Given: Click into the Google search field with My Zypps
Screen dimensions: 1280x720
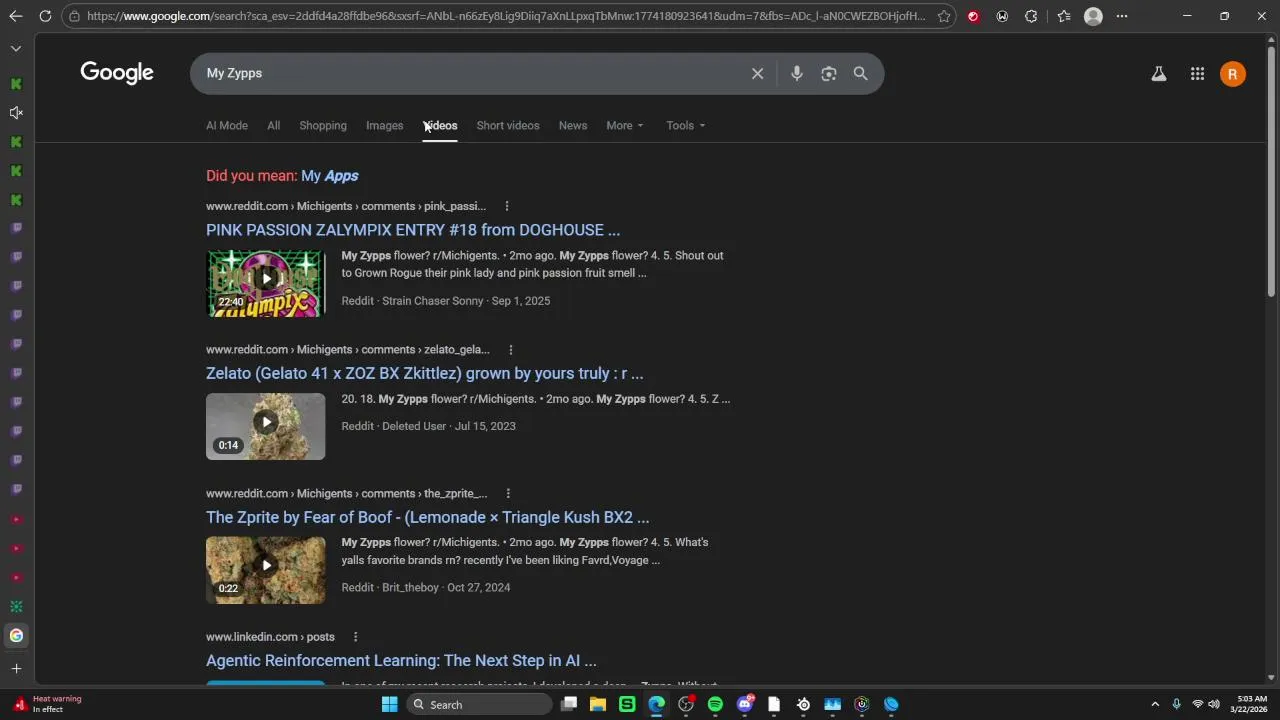Looking at the screenshot, I should click(470, 73).
